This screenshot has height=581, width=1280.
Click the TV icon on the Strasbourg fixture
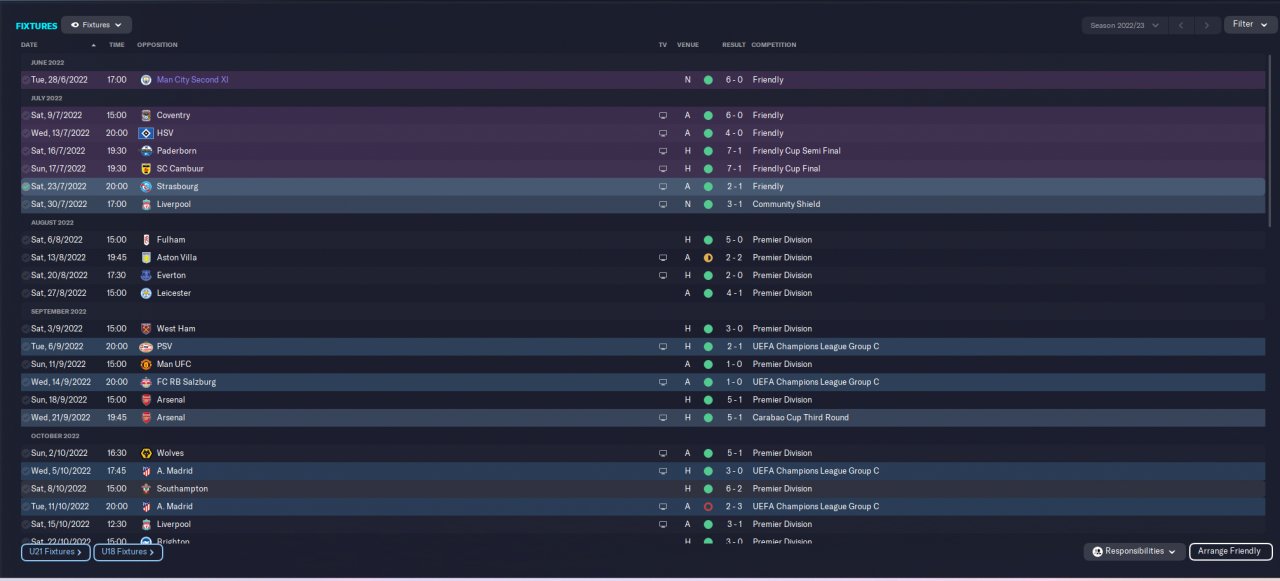click(x=662, y=186)
